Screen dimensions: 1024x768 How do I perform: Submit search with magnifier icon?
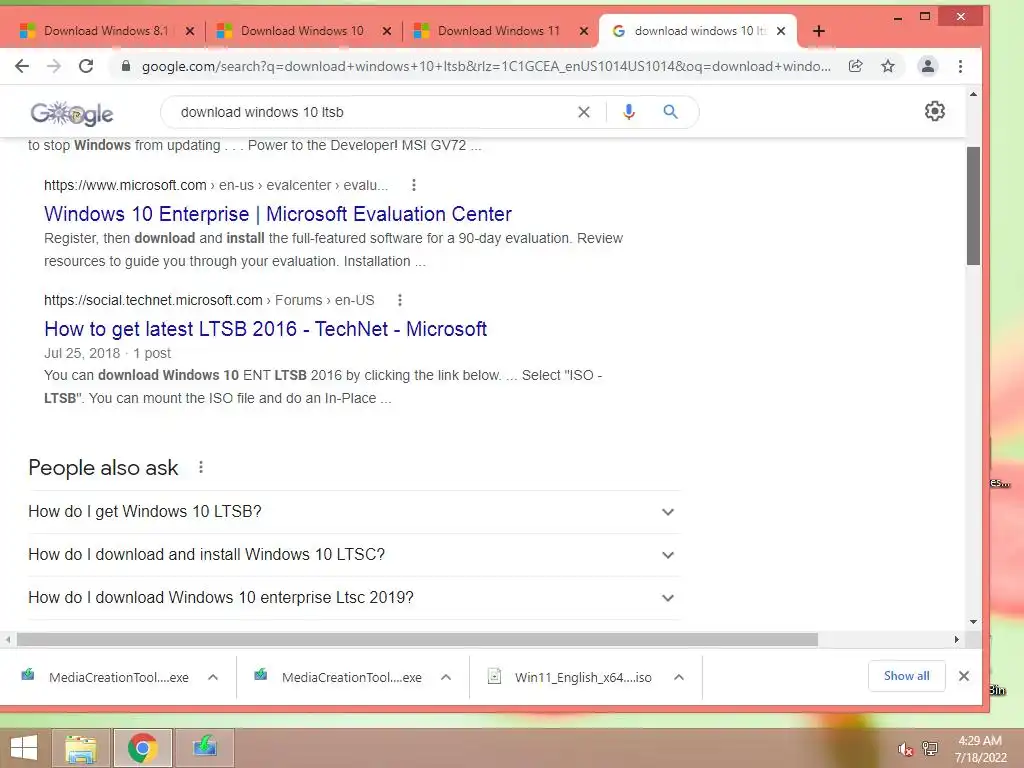[670, 112]
